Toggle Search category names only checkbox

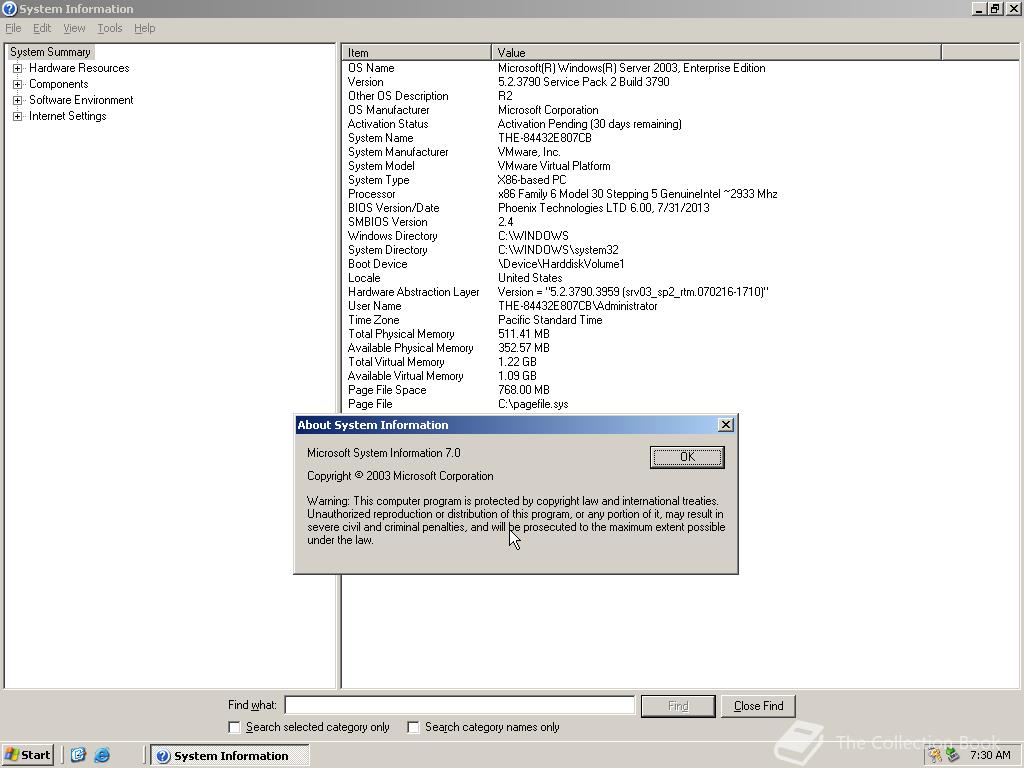(x=413, y=727)
